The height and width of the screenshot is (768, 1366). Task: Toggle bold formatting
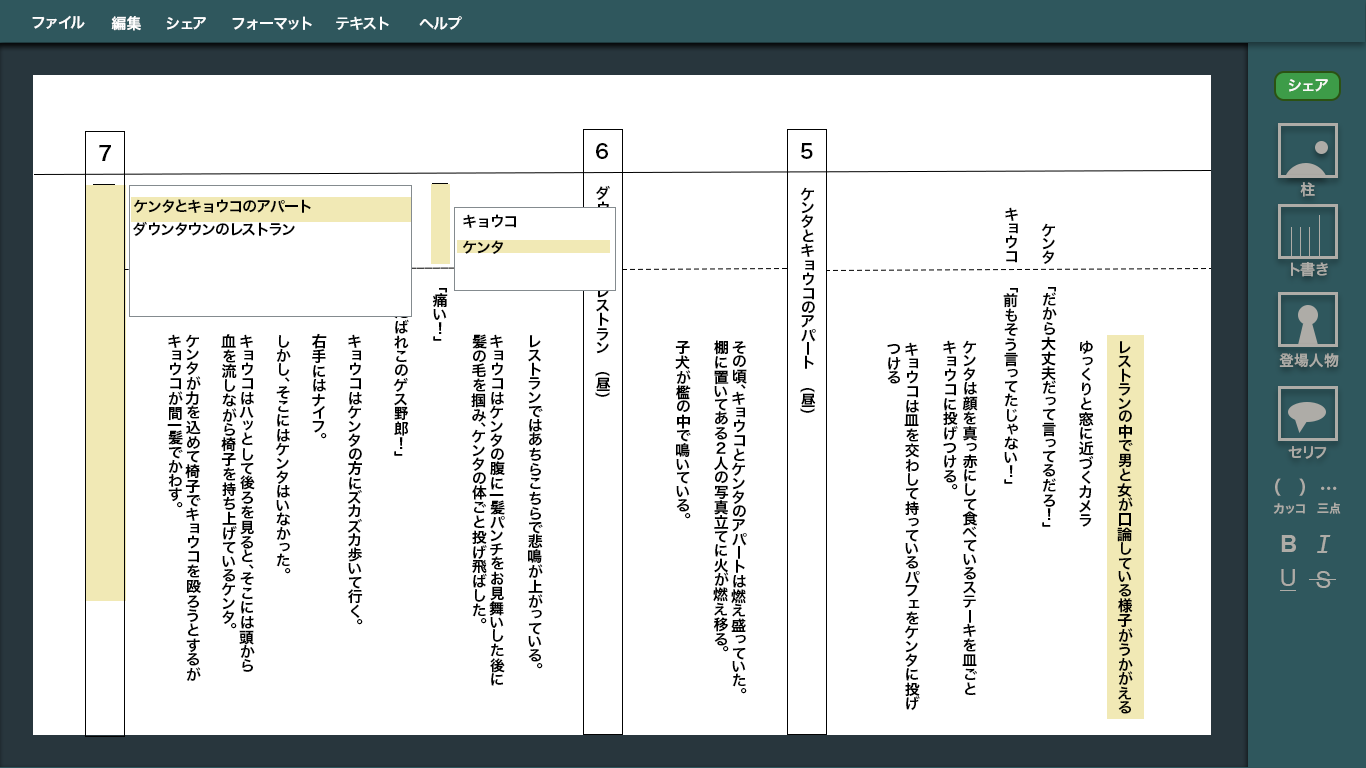click(x=1288, y=544)
